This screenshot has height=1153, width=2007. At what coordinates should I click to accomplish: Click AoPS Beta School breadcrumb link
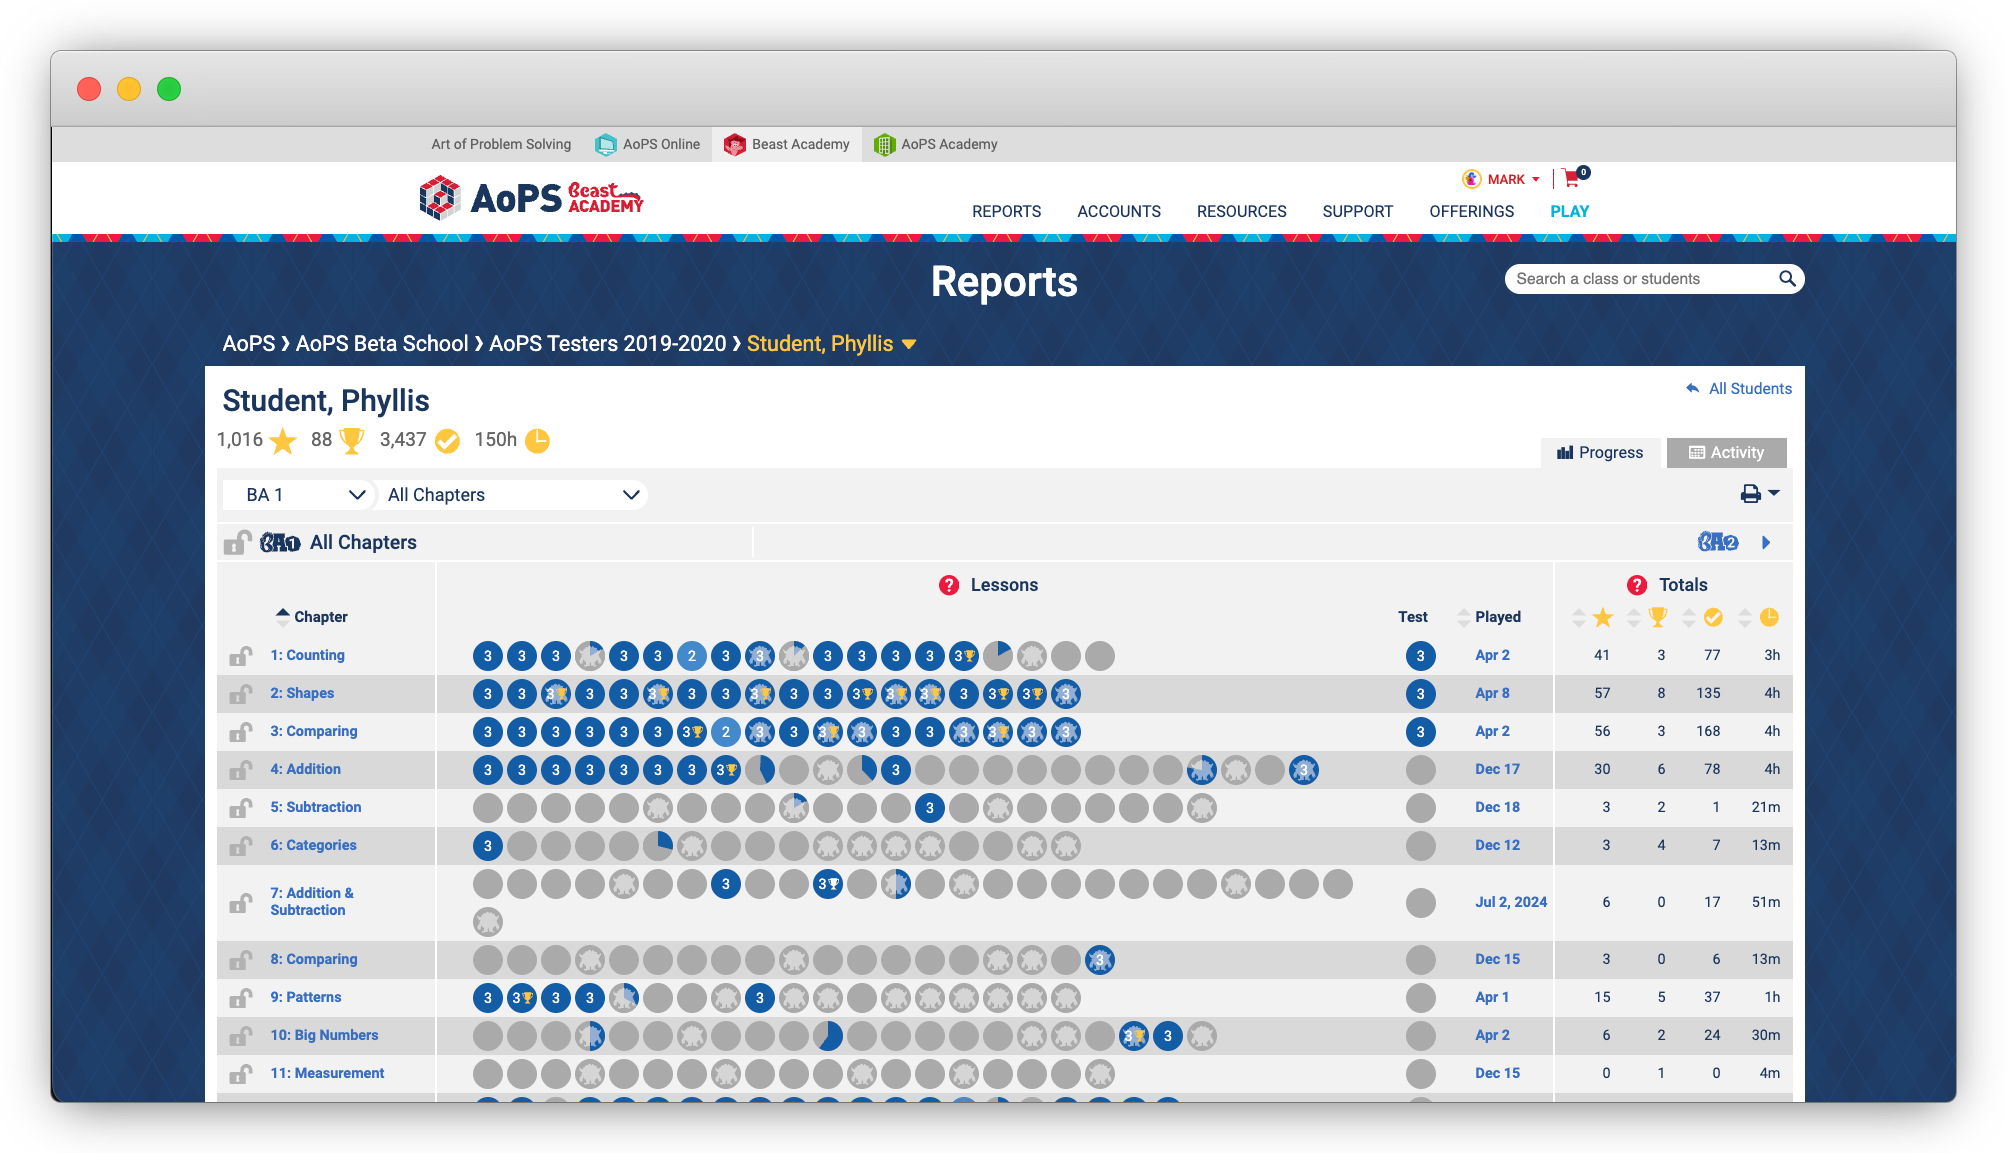click(382, 344)
